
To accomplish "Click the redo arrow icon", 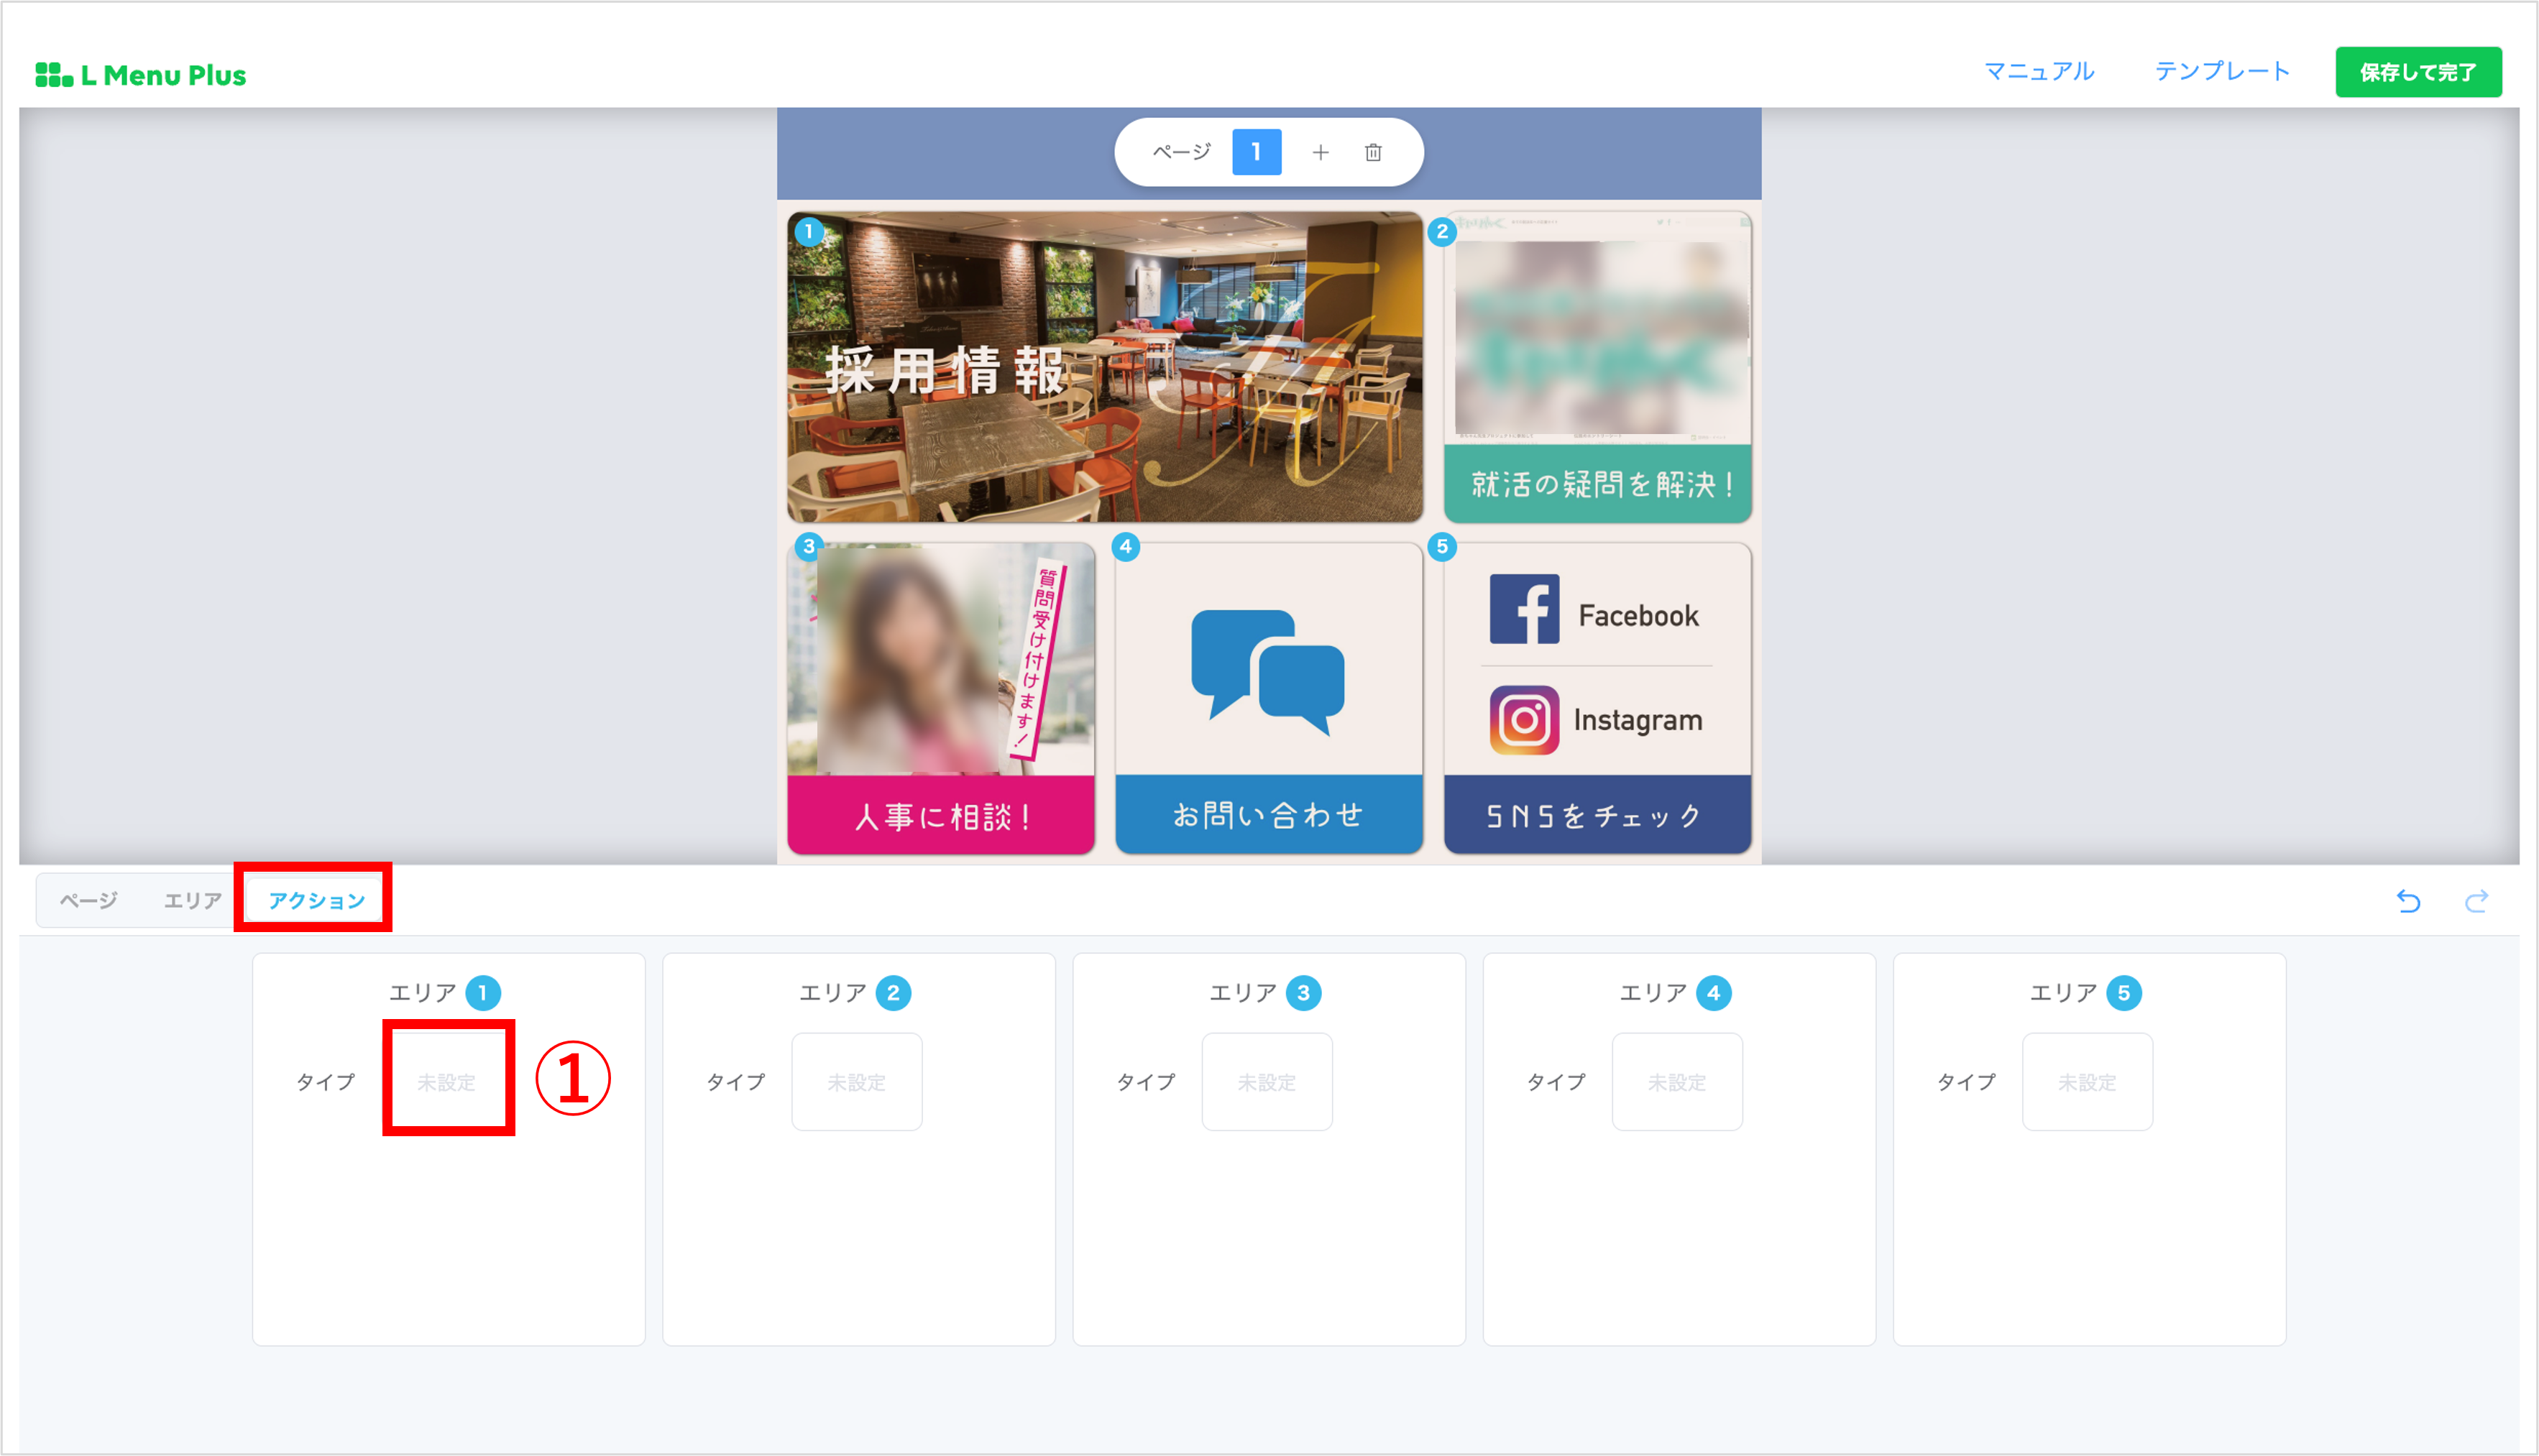I will pyautogui.click(x=2476, y=901).
